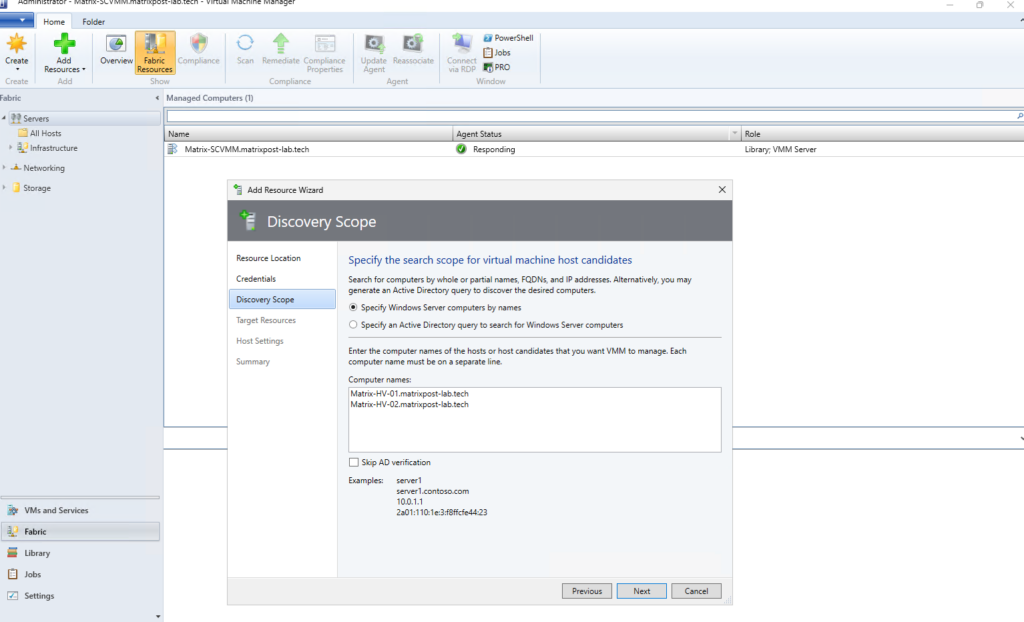Open Jobs from ribbon Window group
The width and height of the screenshot is (1024, 622).
point(497,52)
